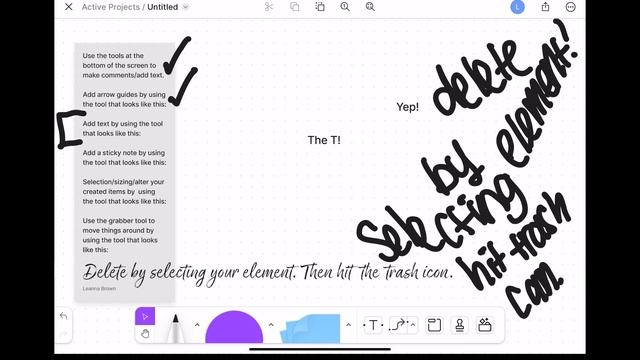Viewport: 640px width, 360px height.
Task: Expand shape options chevron beside purple circle
Action: pyautogui.click(x=271, y=325)
